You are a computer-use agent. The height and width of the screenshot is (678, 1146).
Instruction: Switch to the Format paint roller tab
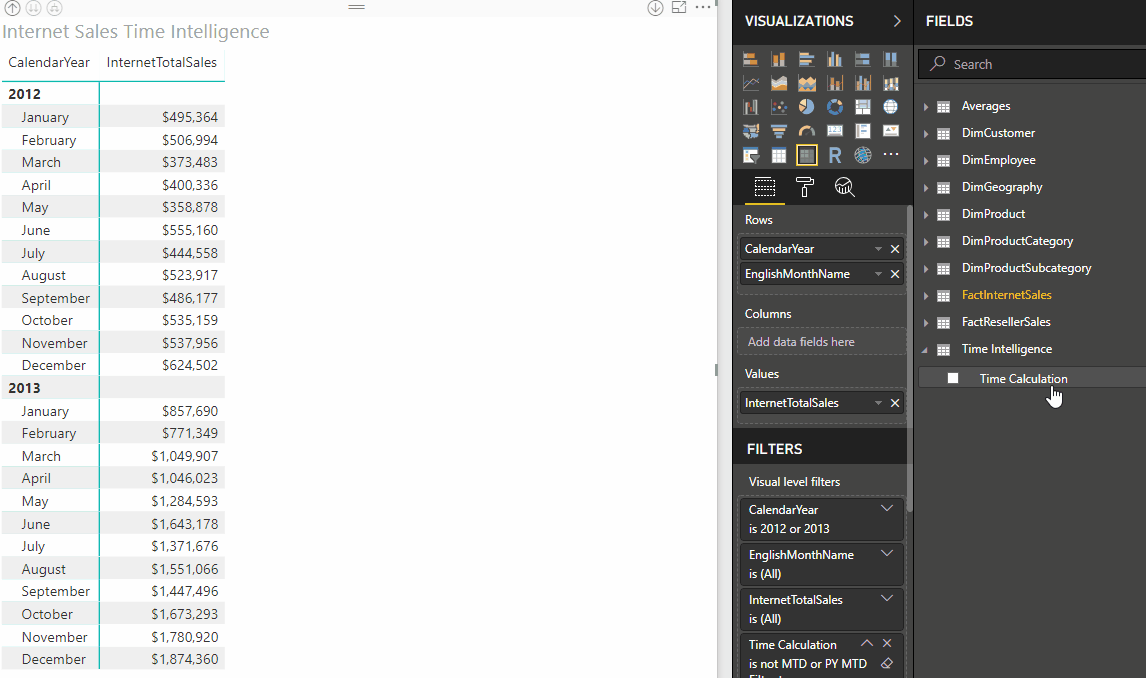pyautogui.click(x=805, y=187)
